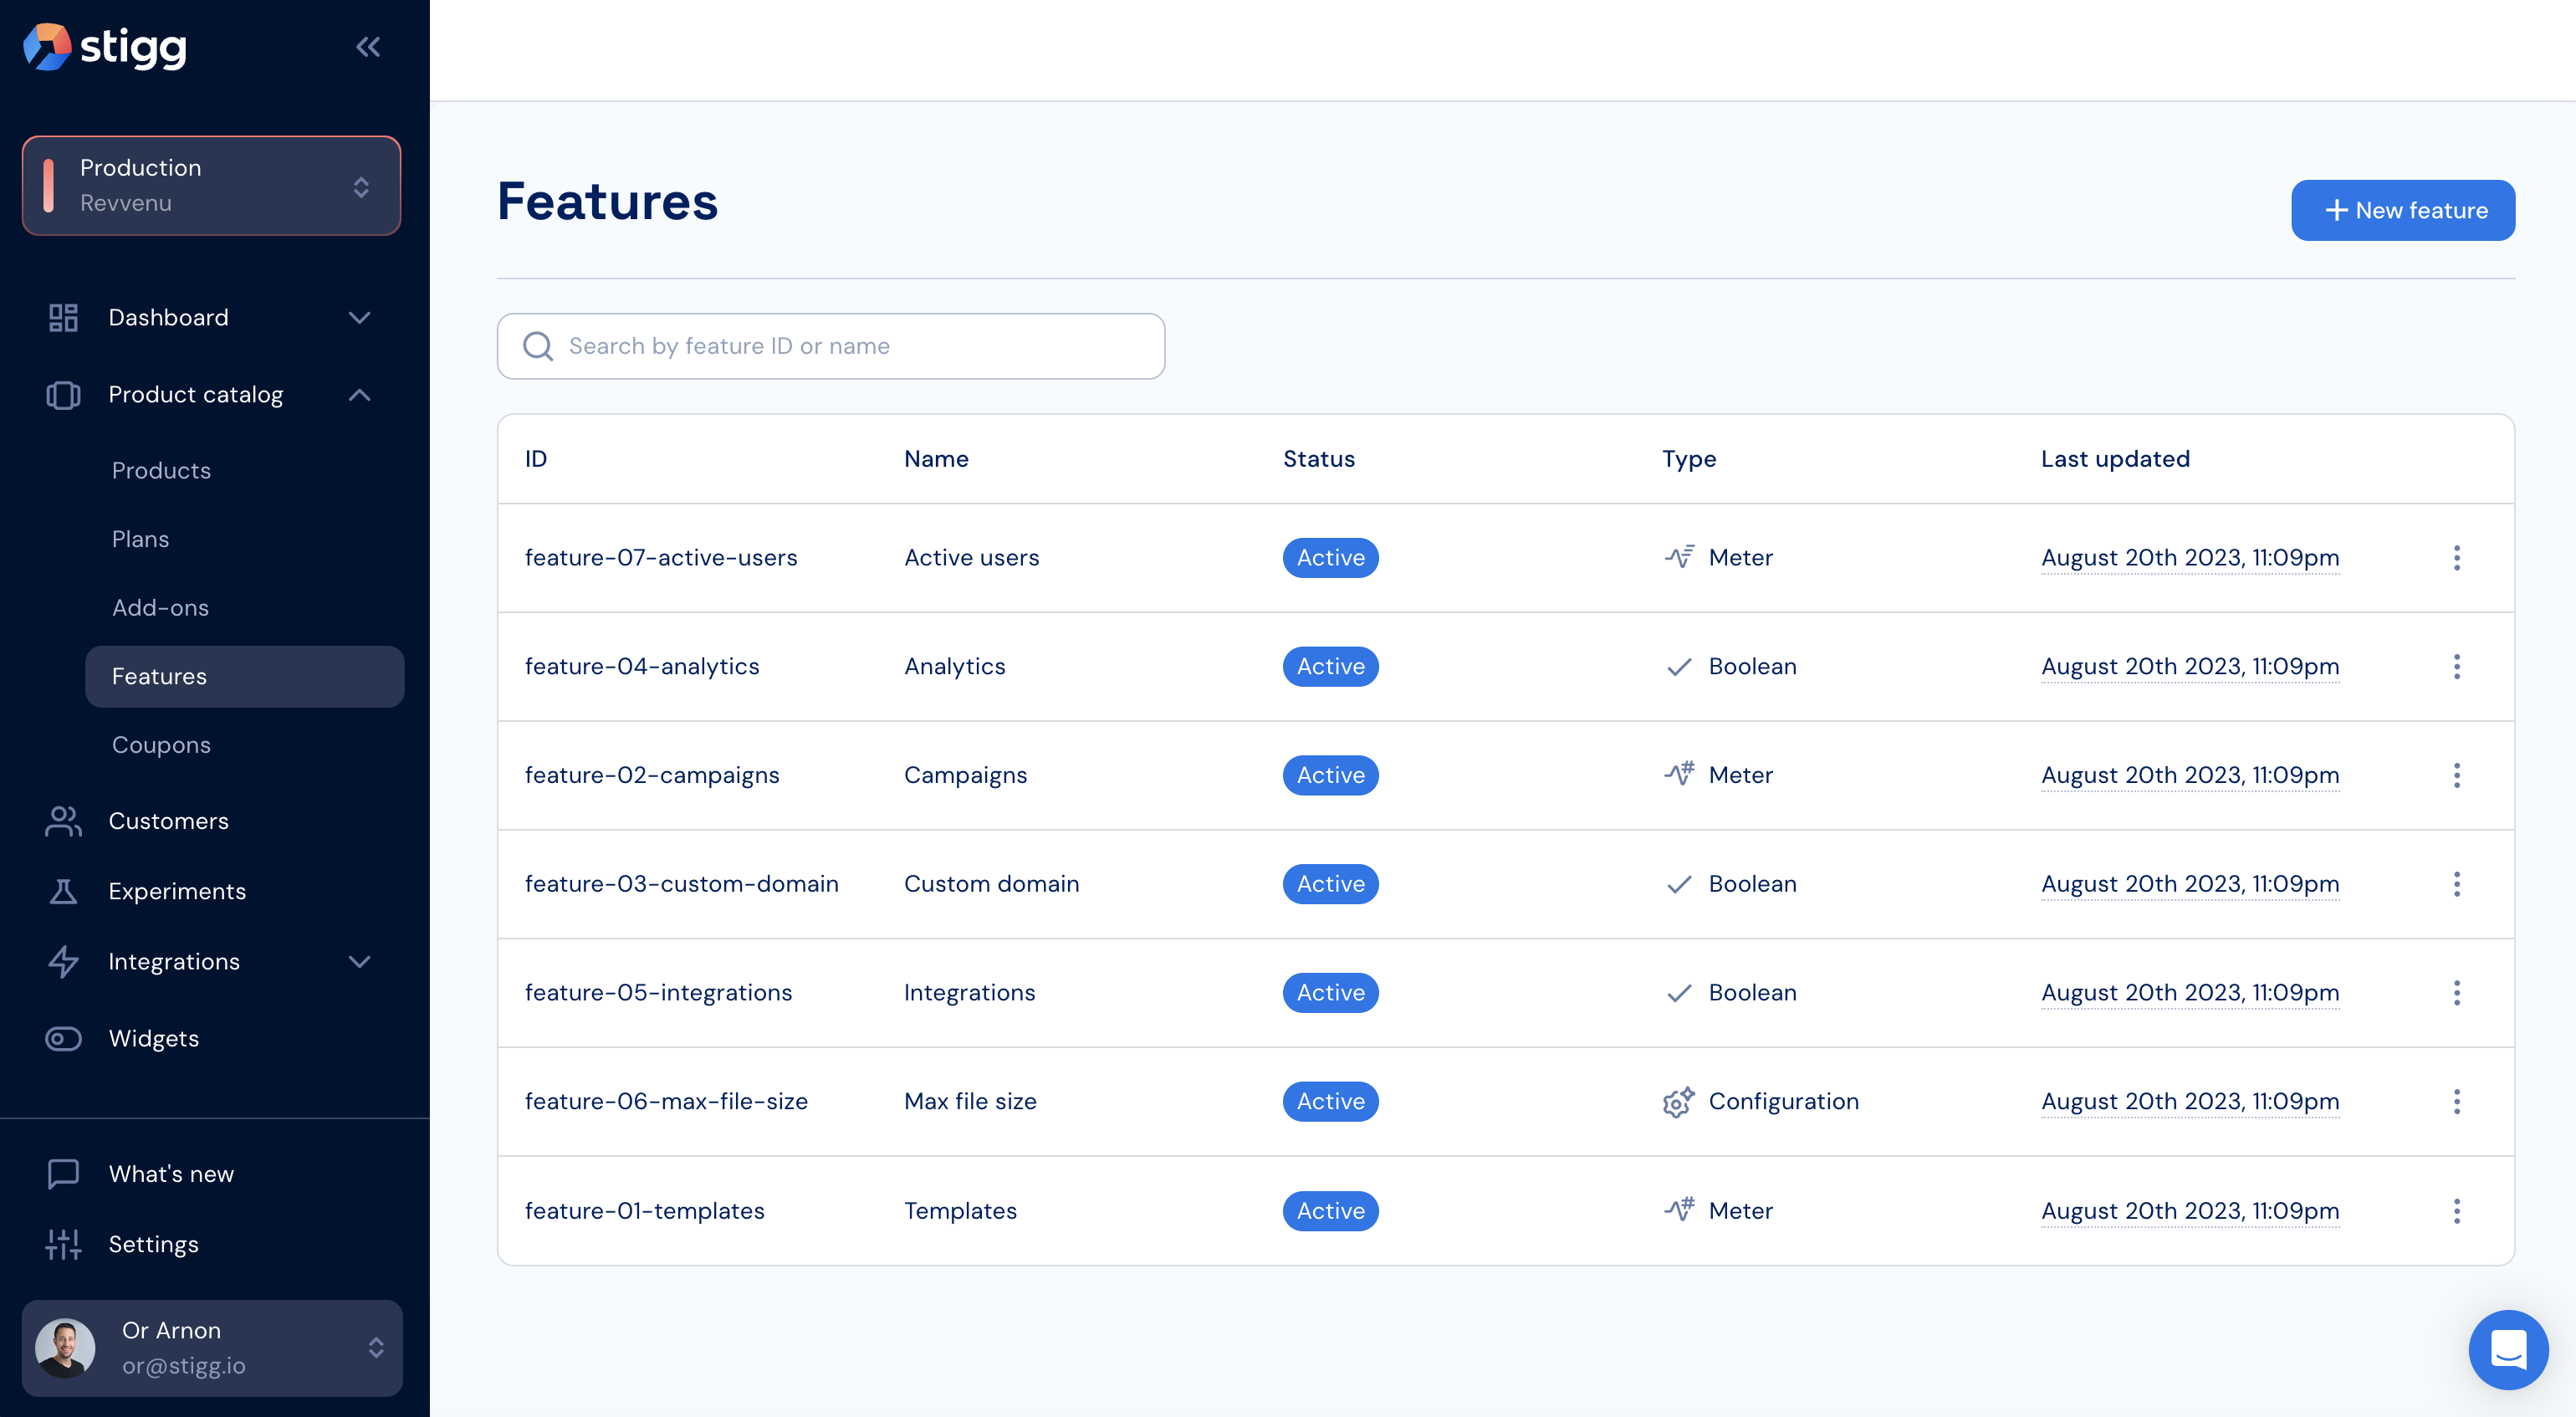
Task: Open What's new
Action: [x=171, y=1173]
